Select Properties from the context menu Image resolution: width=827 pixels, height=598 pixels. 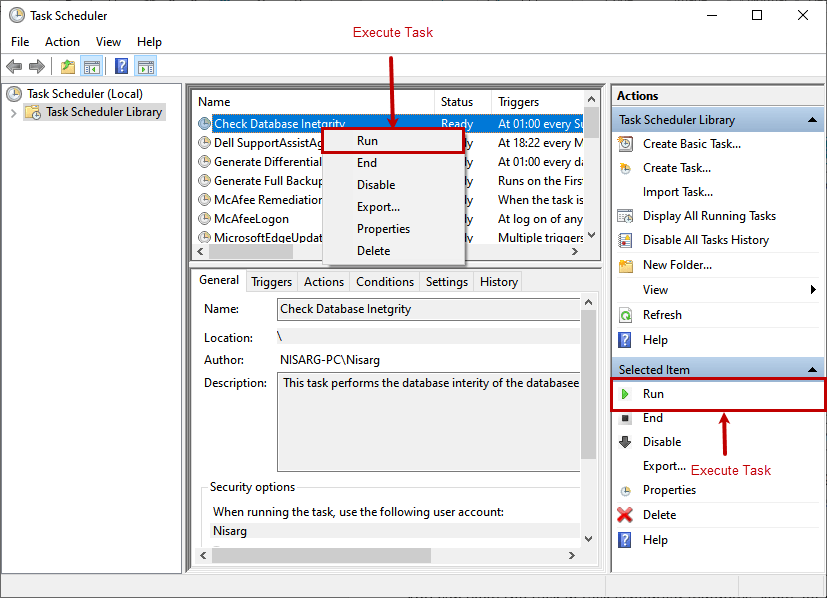pyautogui.click(x=383, y=228)
